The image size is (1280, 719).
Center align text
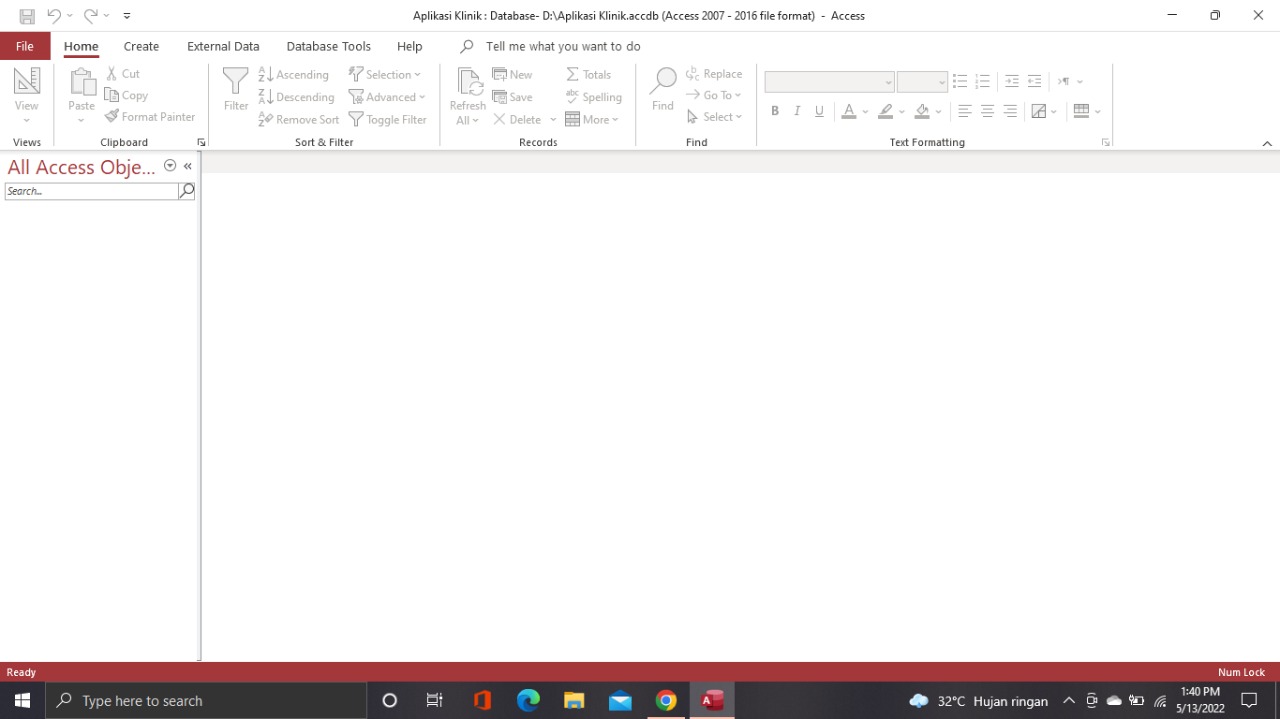click(x=987, y=111)
